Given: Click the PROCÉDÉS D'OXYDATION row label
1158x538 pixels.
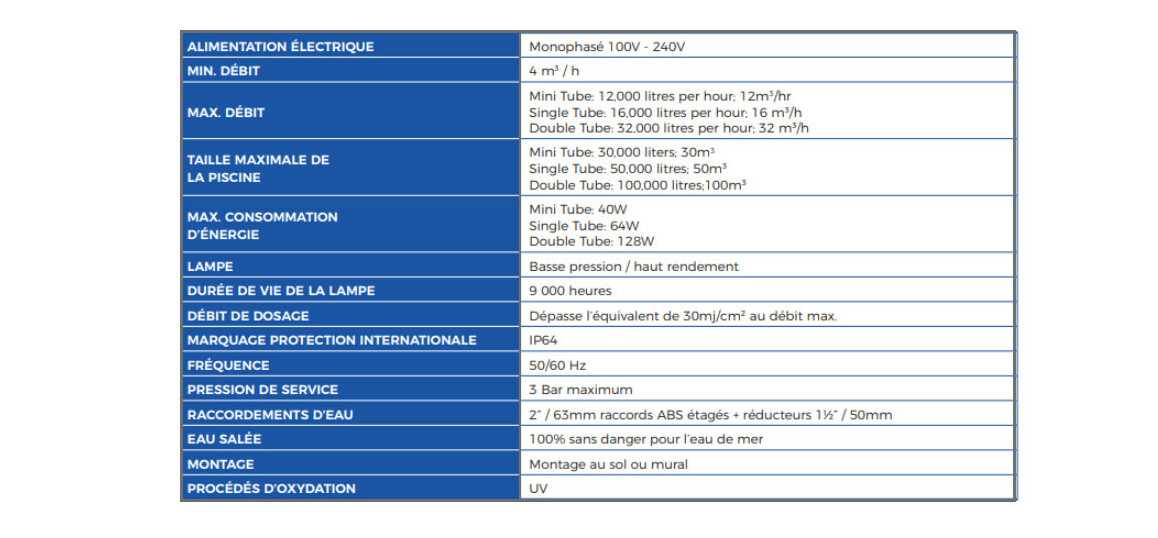Looking at the screenshot, I should 271,489.
